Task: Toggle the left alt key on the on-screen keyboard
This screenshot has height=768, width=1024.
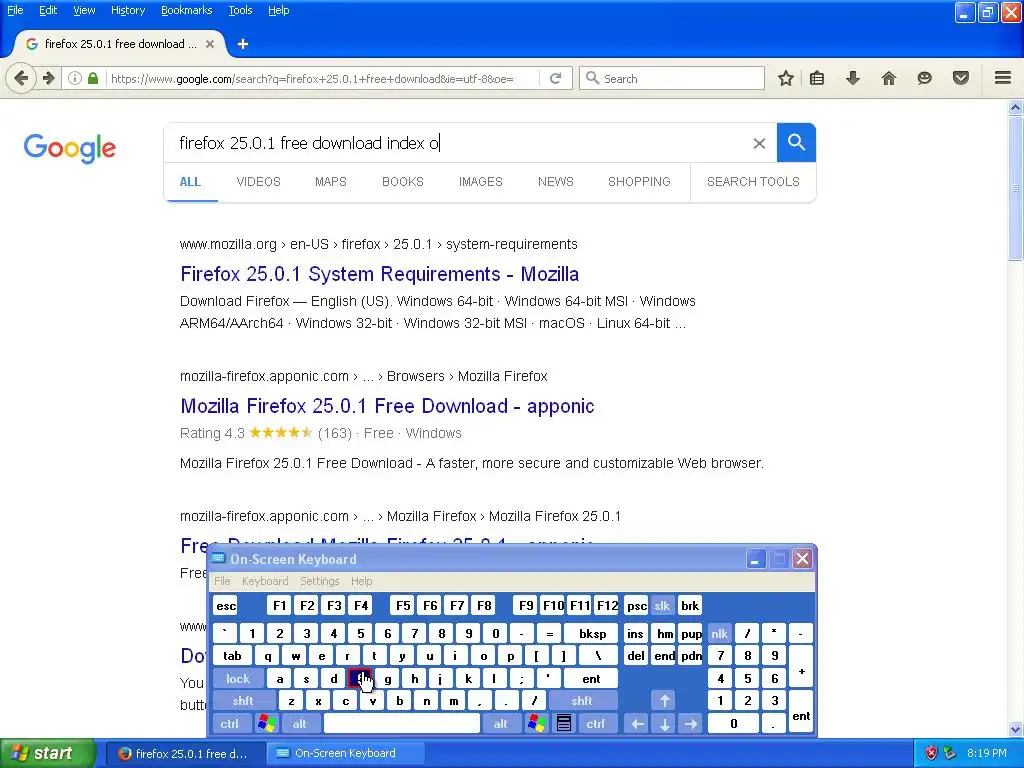Action: coord(300,724)
